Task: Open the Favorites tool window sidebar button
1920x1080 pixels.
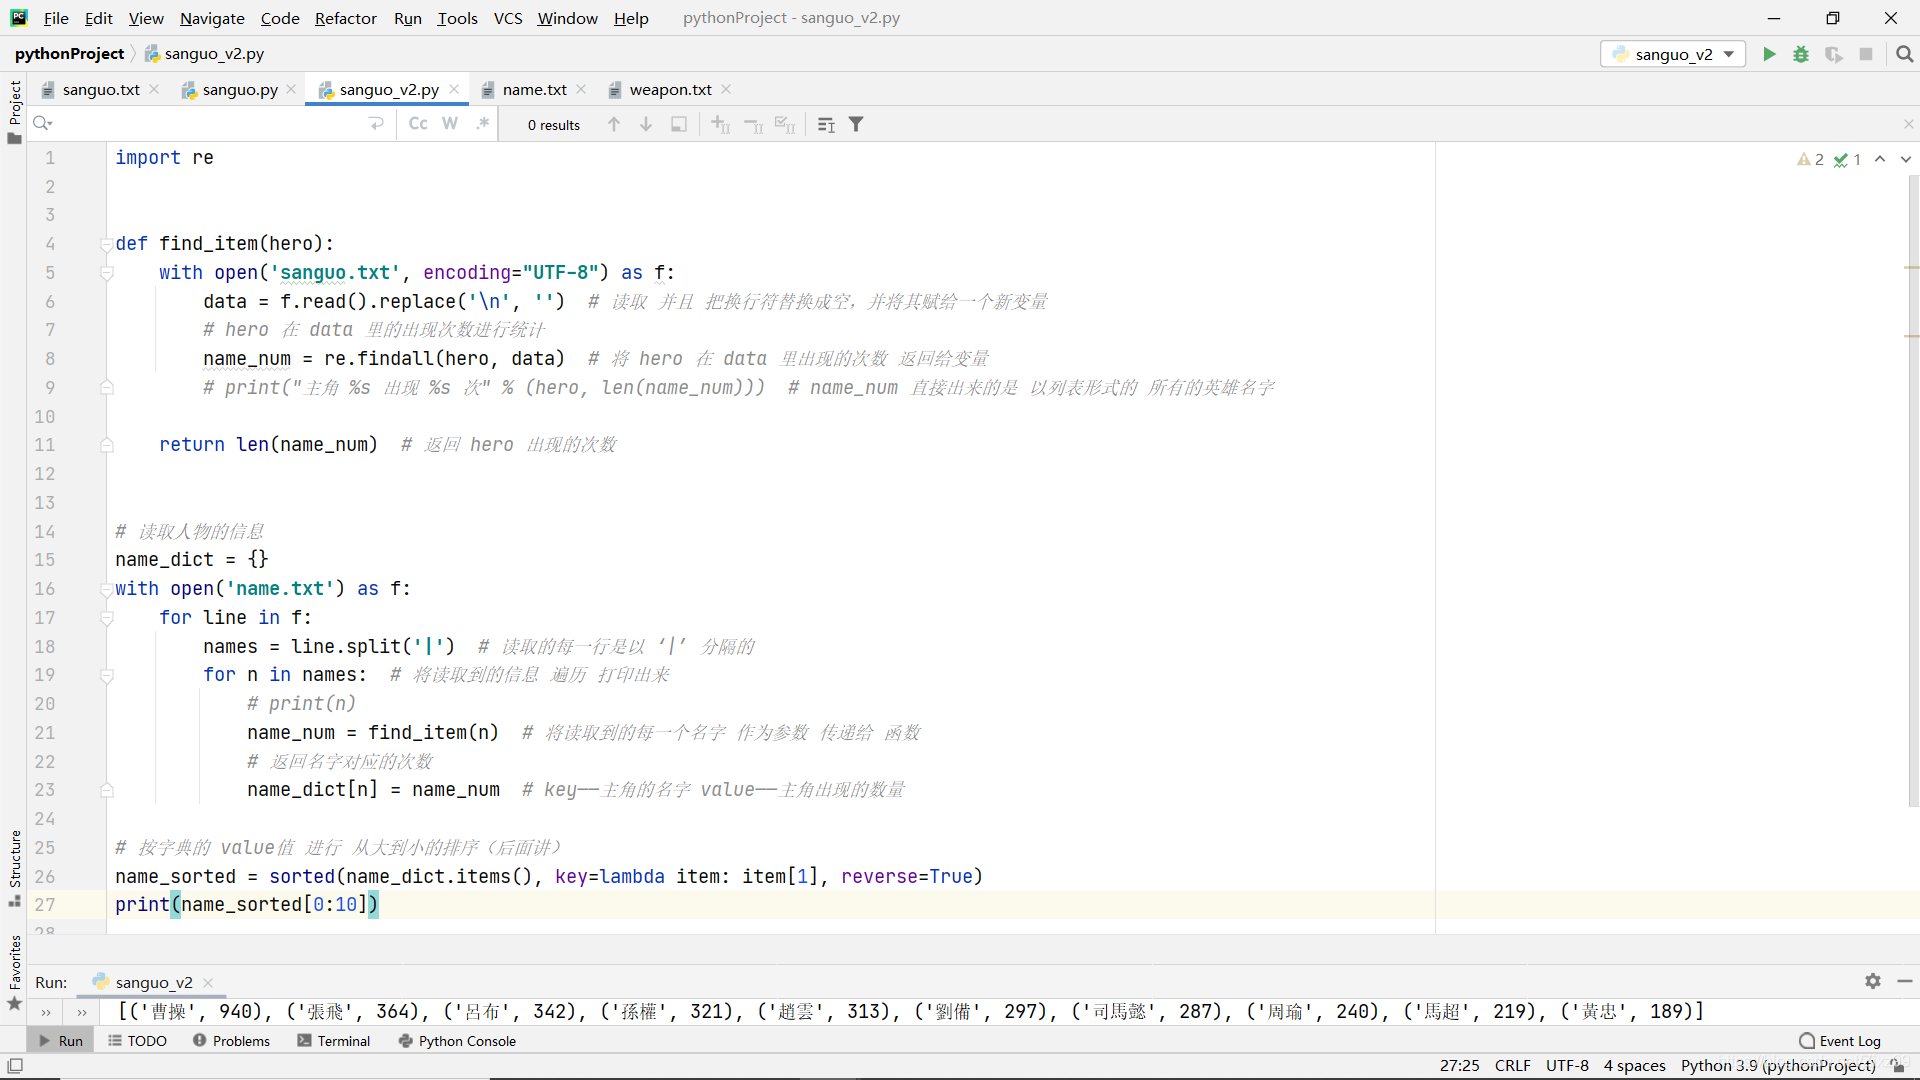Action: click(x=14, y=971)
